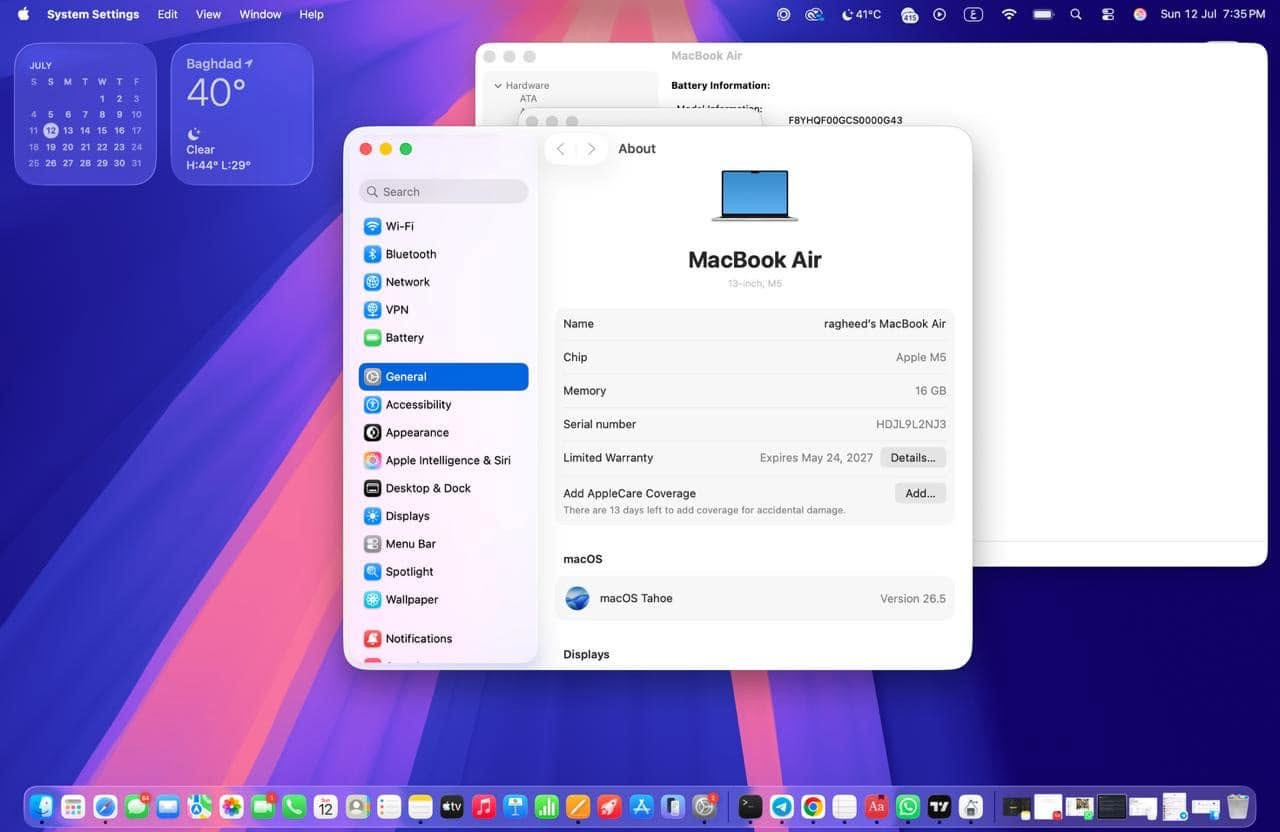Image resolution: width=1280 pixels, height=832 pixels.
Task: Open Google Chrome from the Dock
Action: [813, 807]
